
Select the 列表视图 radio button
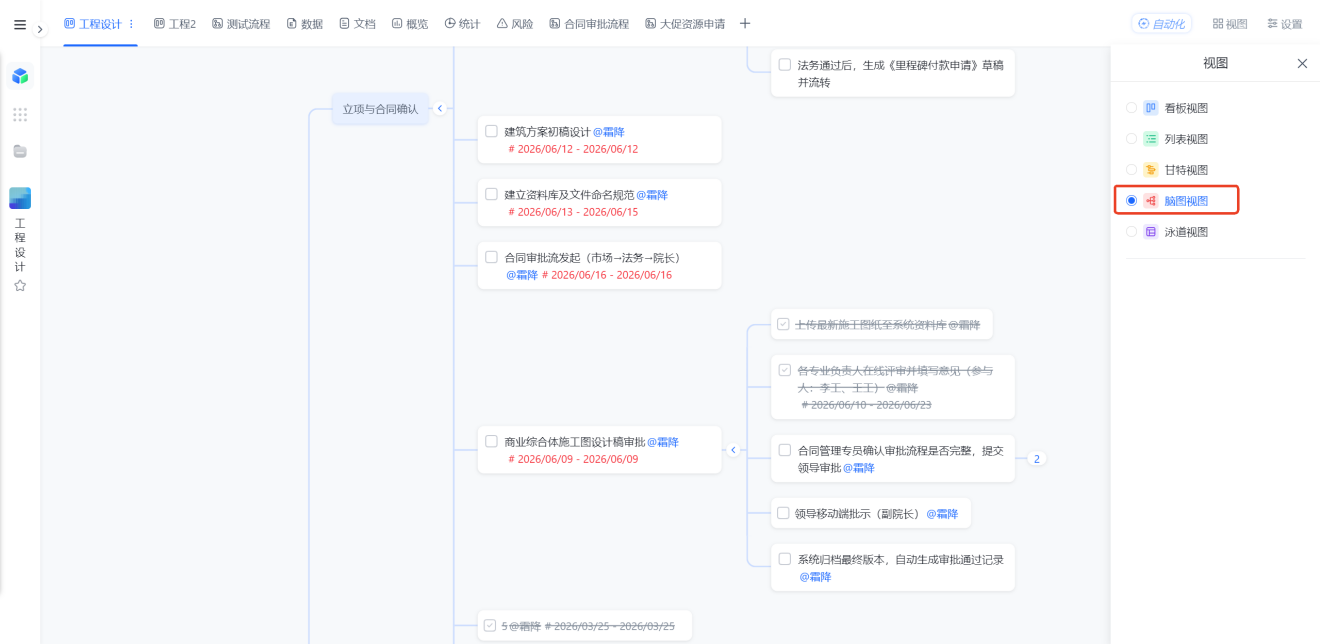(x=1131, y=139)
